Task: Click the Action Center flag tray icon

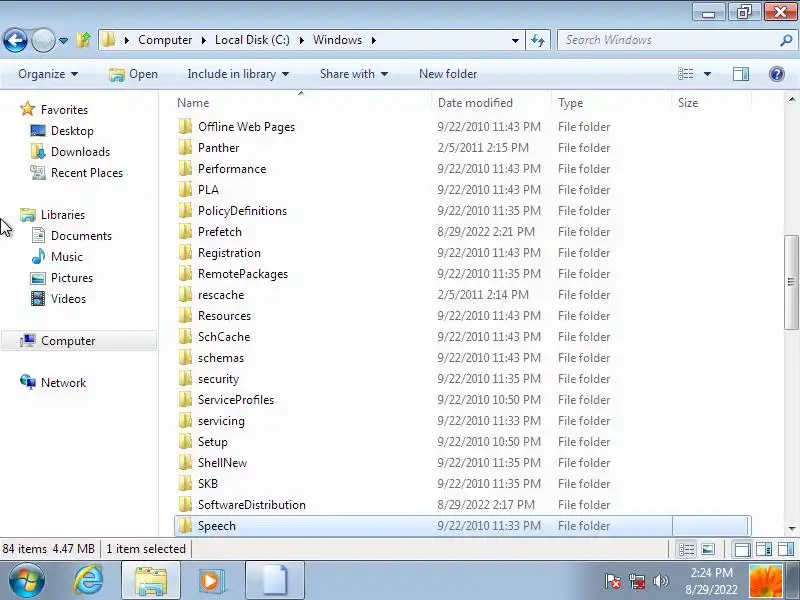Action: tap(613, 581)
